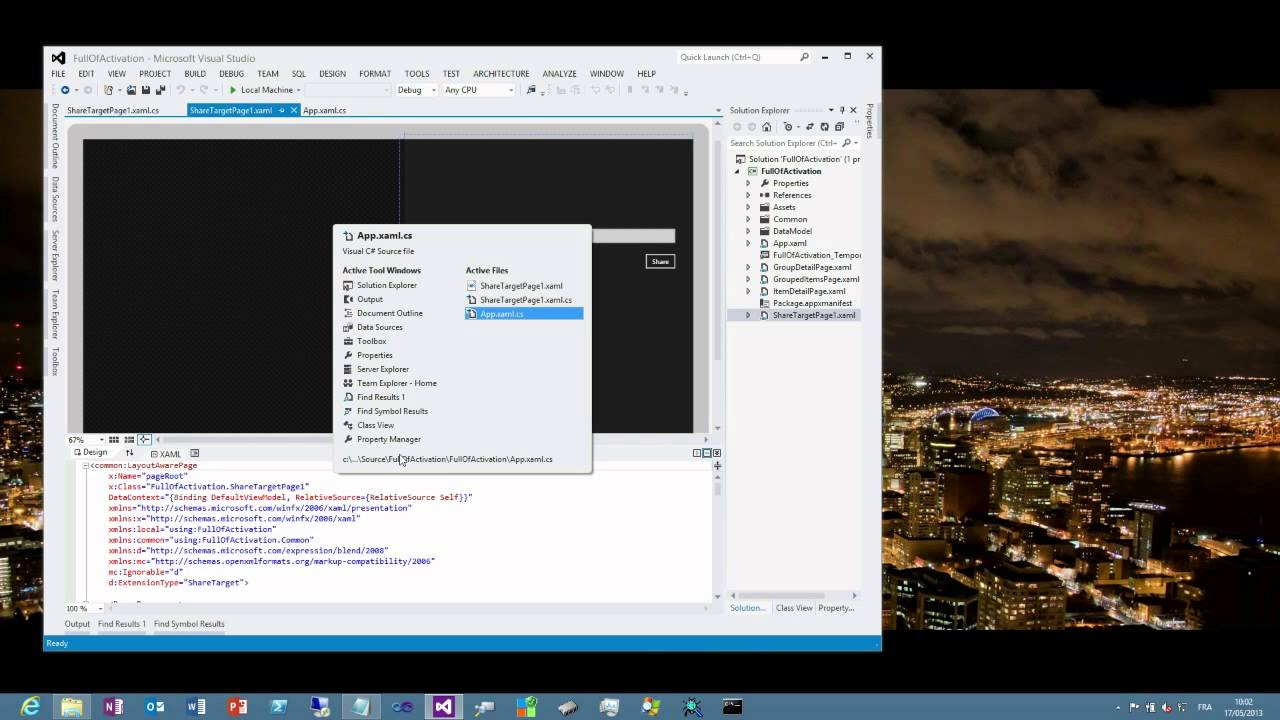The width and height of the screenshot is (1280, 720).
Task: Select Find Symbol Results bottom tab
Action: [189, 624]
